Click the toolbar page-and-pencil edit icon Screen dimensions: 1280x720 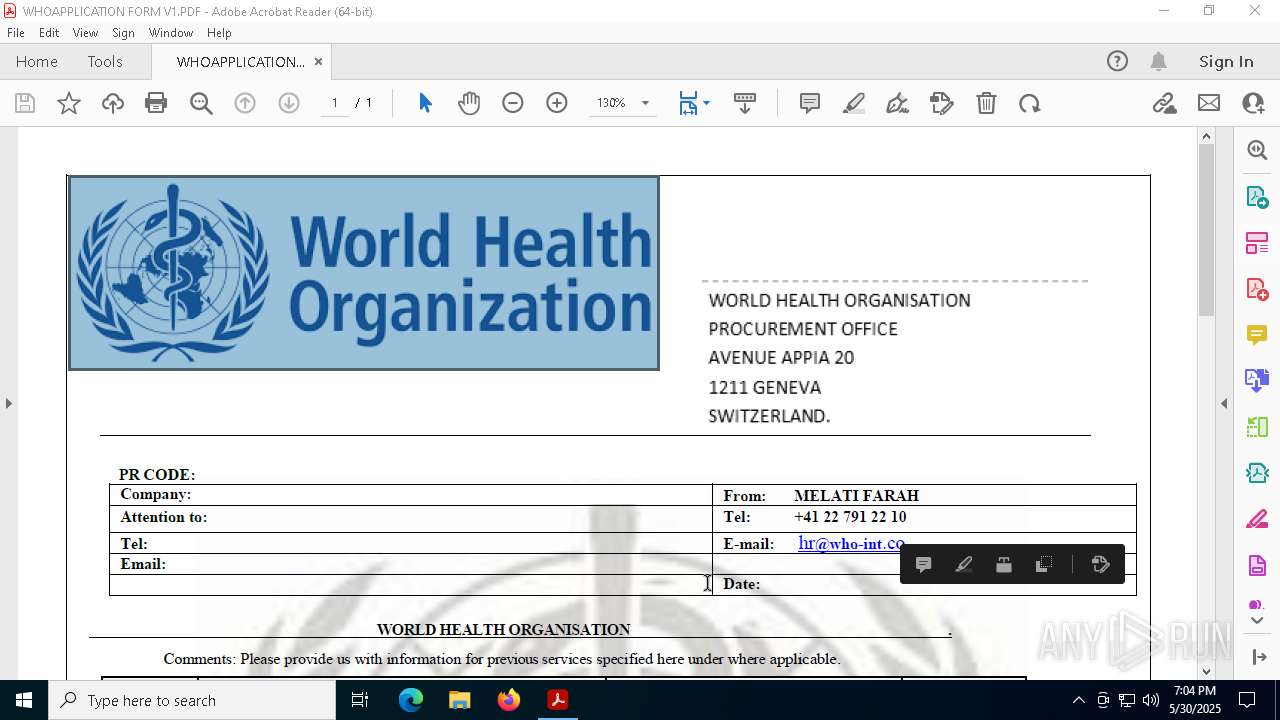[942, 103]
